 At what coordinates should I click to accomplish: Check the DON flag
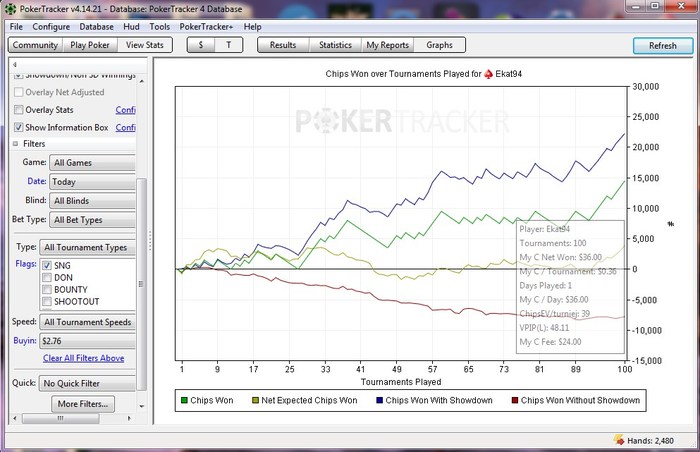click(47, 277)
